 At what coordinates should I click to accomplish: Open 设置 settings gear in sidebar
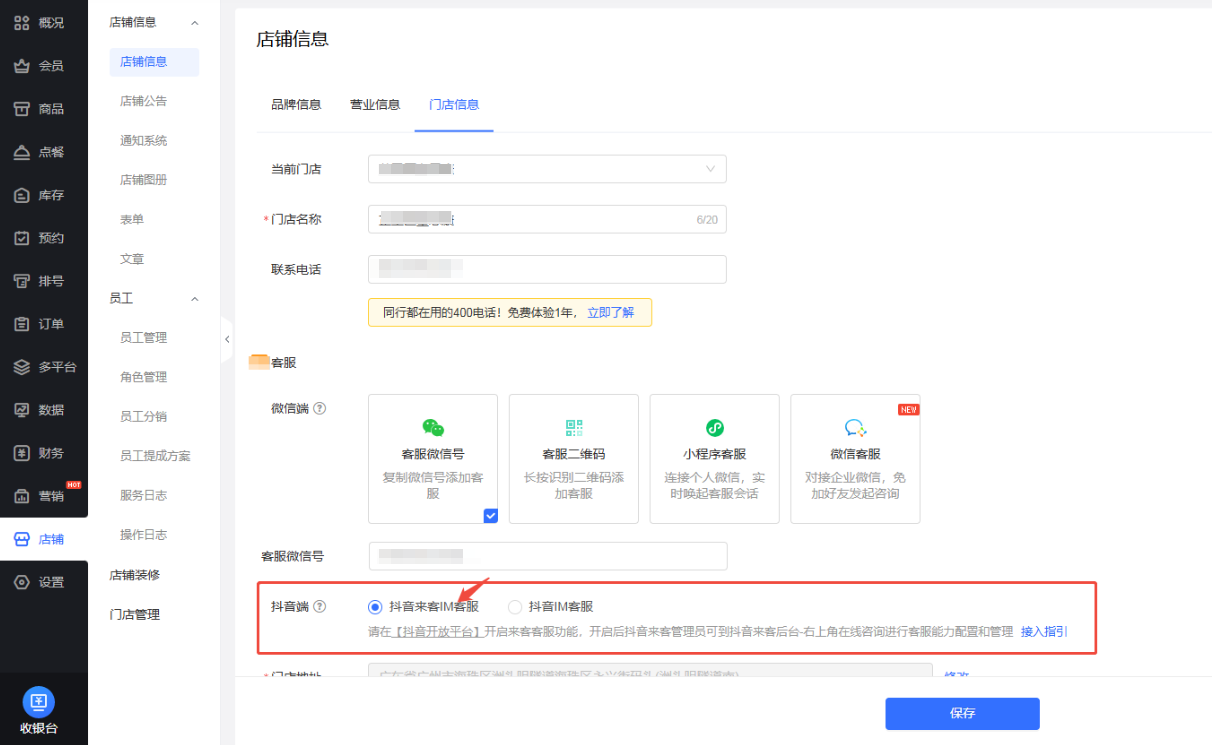pos(22,582)
